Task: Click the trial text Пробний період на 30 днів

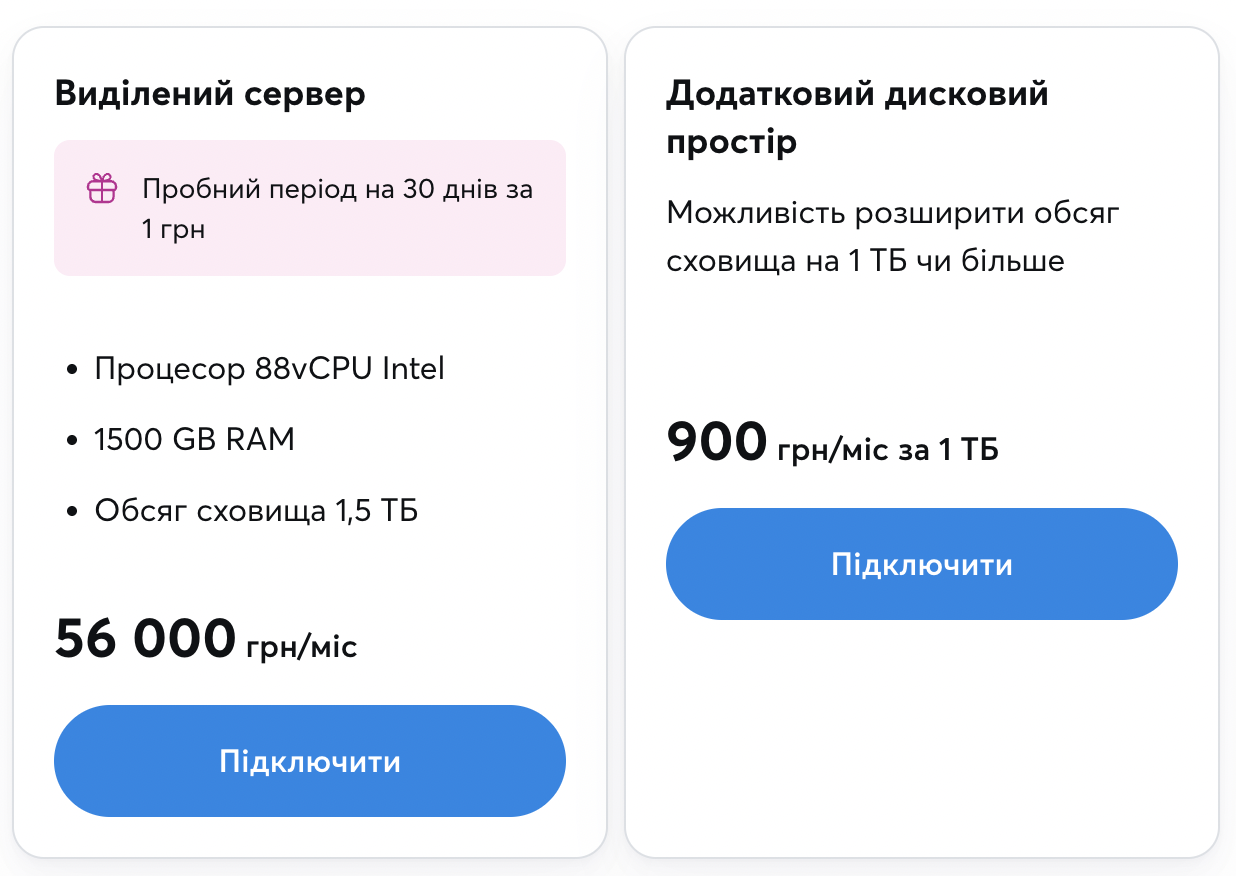Action: tap(337, 189)
